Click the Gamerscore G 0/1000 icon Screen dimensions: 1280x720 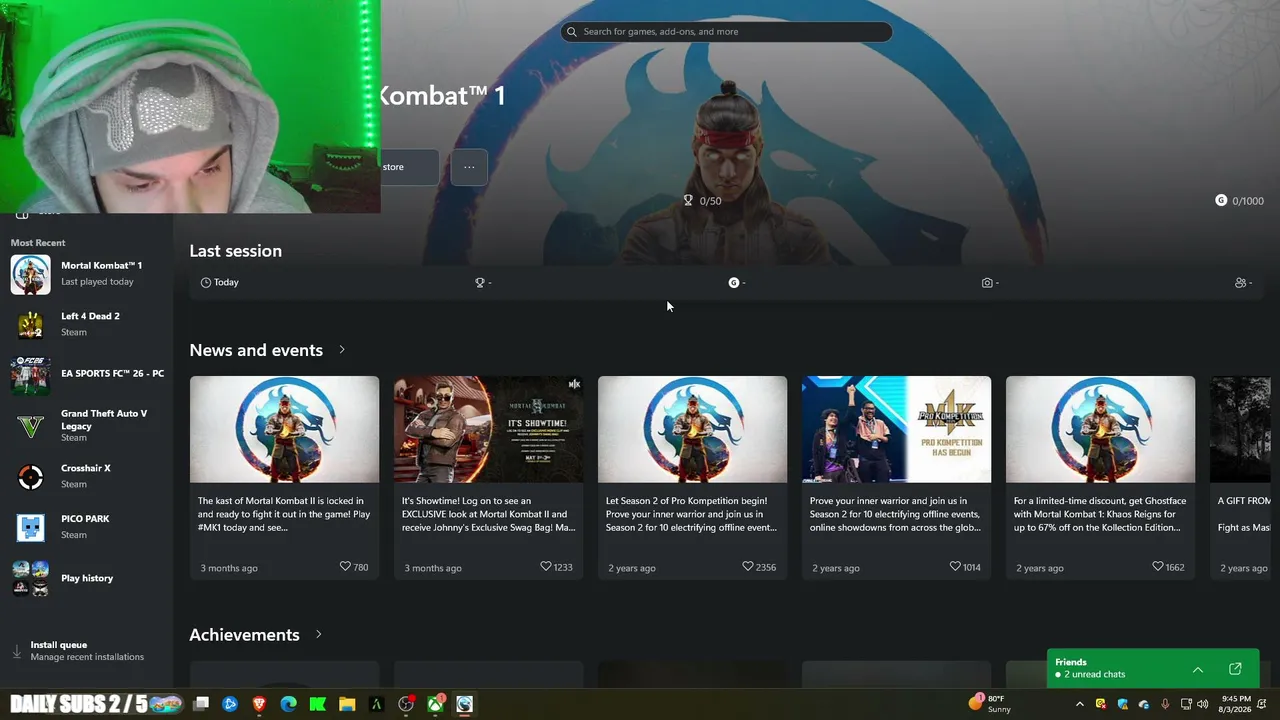pos(1221,201)
